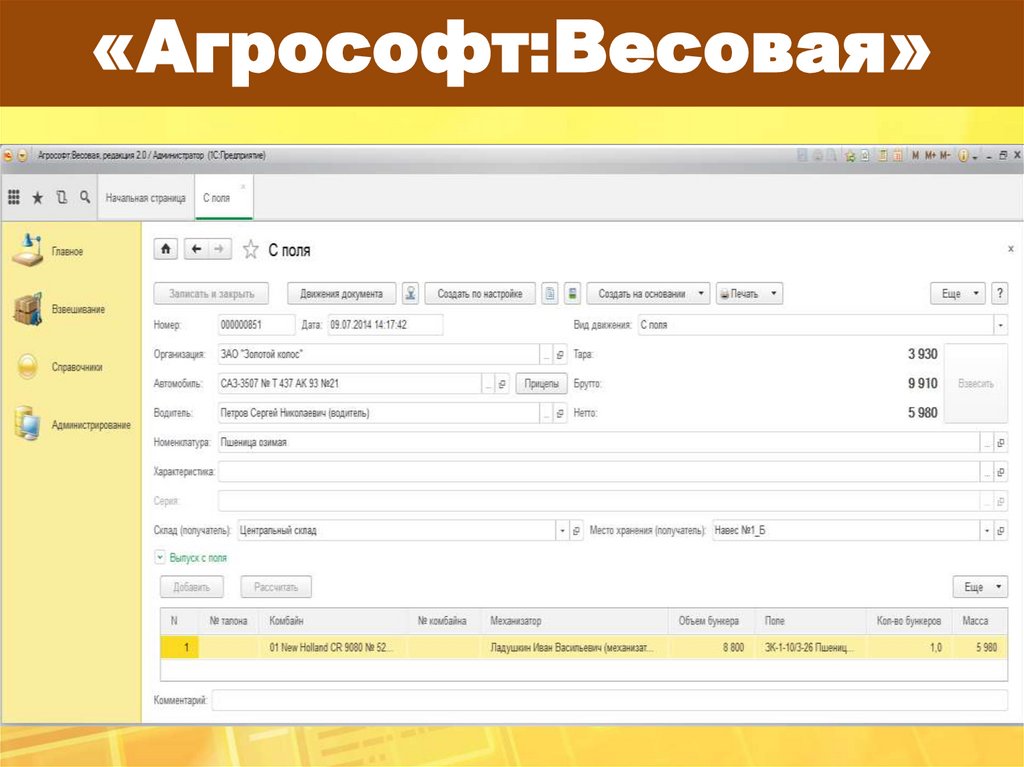Viewport: 1024px width, 767px height.
Task: Open the top Еще dropdown menu
Action: click(x=957, y=293)
